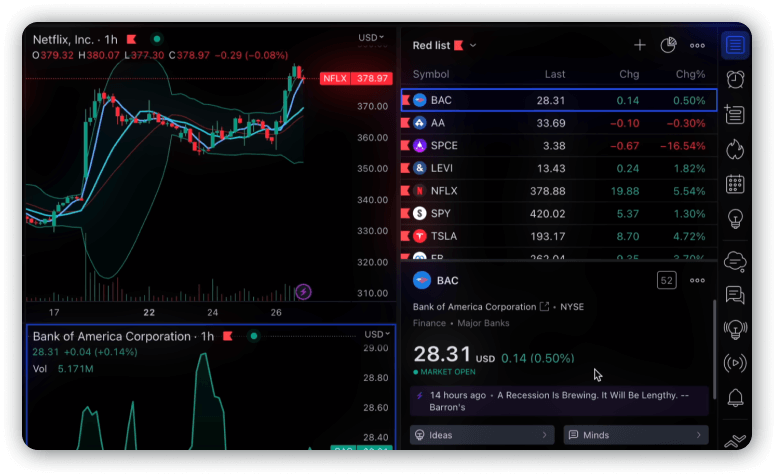Open the Ideas button chevron in BAC details
Image resolution: width=778 pixels, height=476 pixels.
coord(544,435)
